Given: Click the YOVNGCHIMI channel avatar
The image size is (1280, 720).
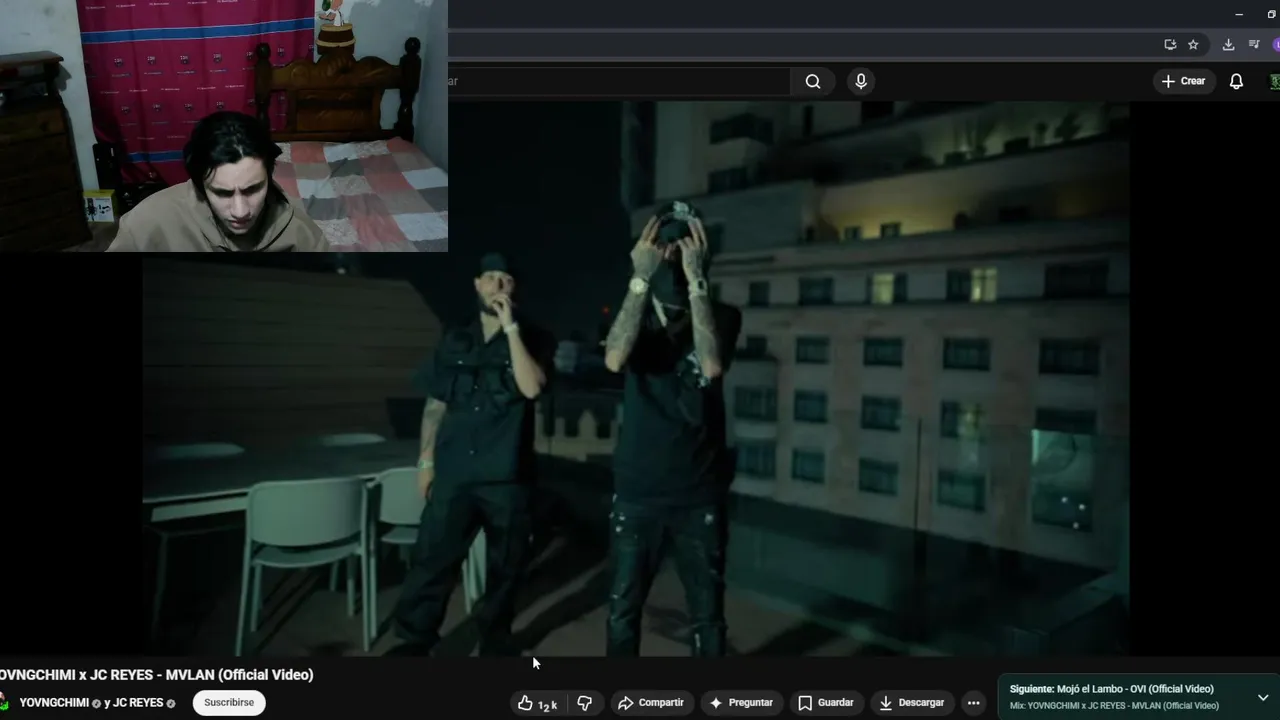Looking at the screenshot, I should point(4,703).
